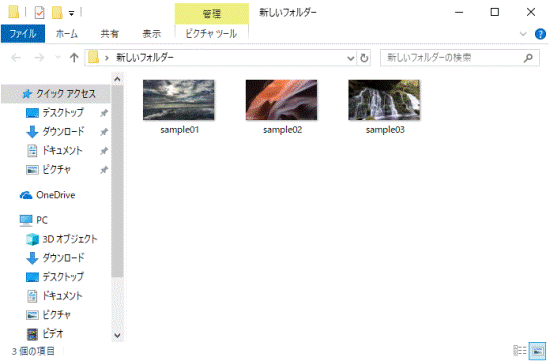550x361 pixels.
Task: Click the pin icon beside pinned デスクトップ
Action: (x=104, y=113)
